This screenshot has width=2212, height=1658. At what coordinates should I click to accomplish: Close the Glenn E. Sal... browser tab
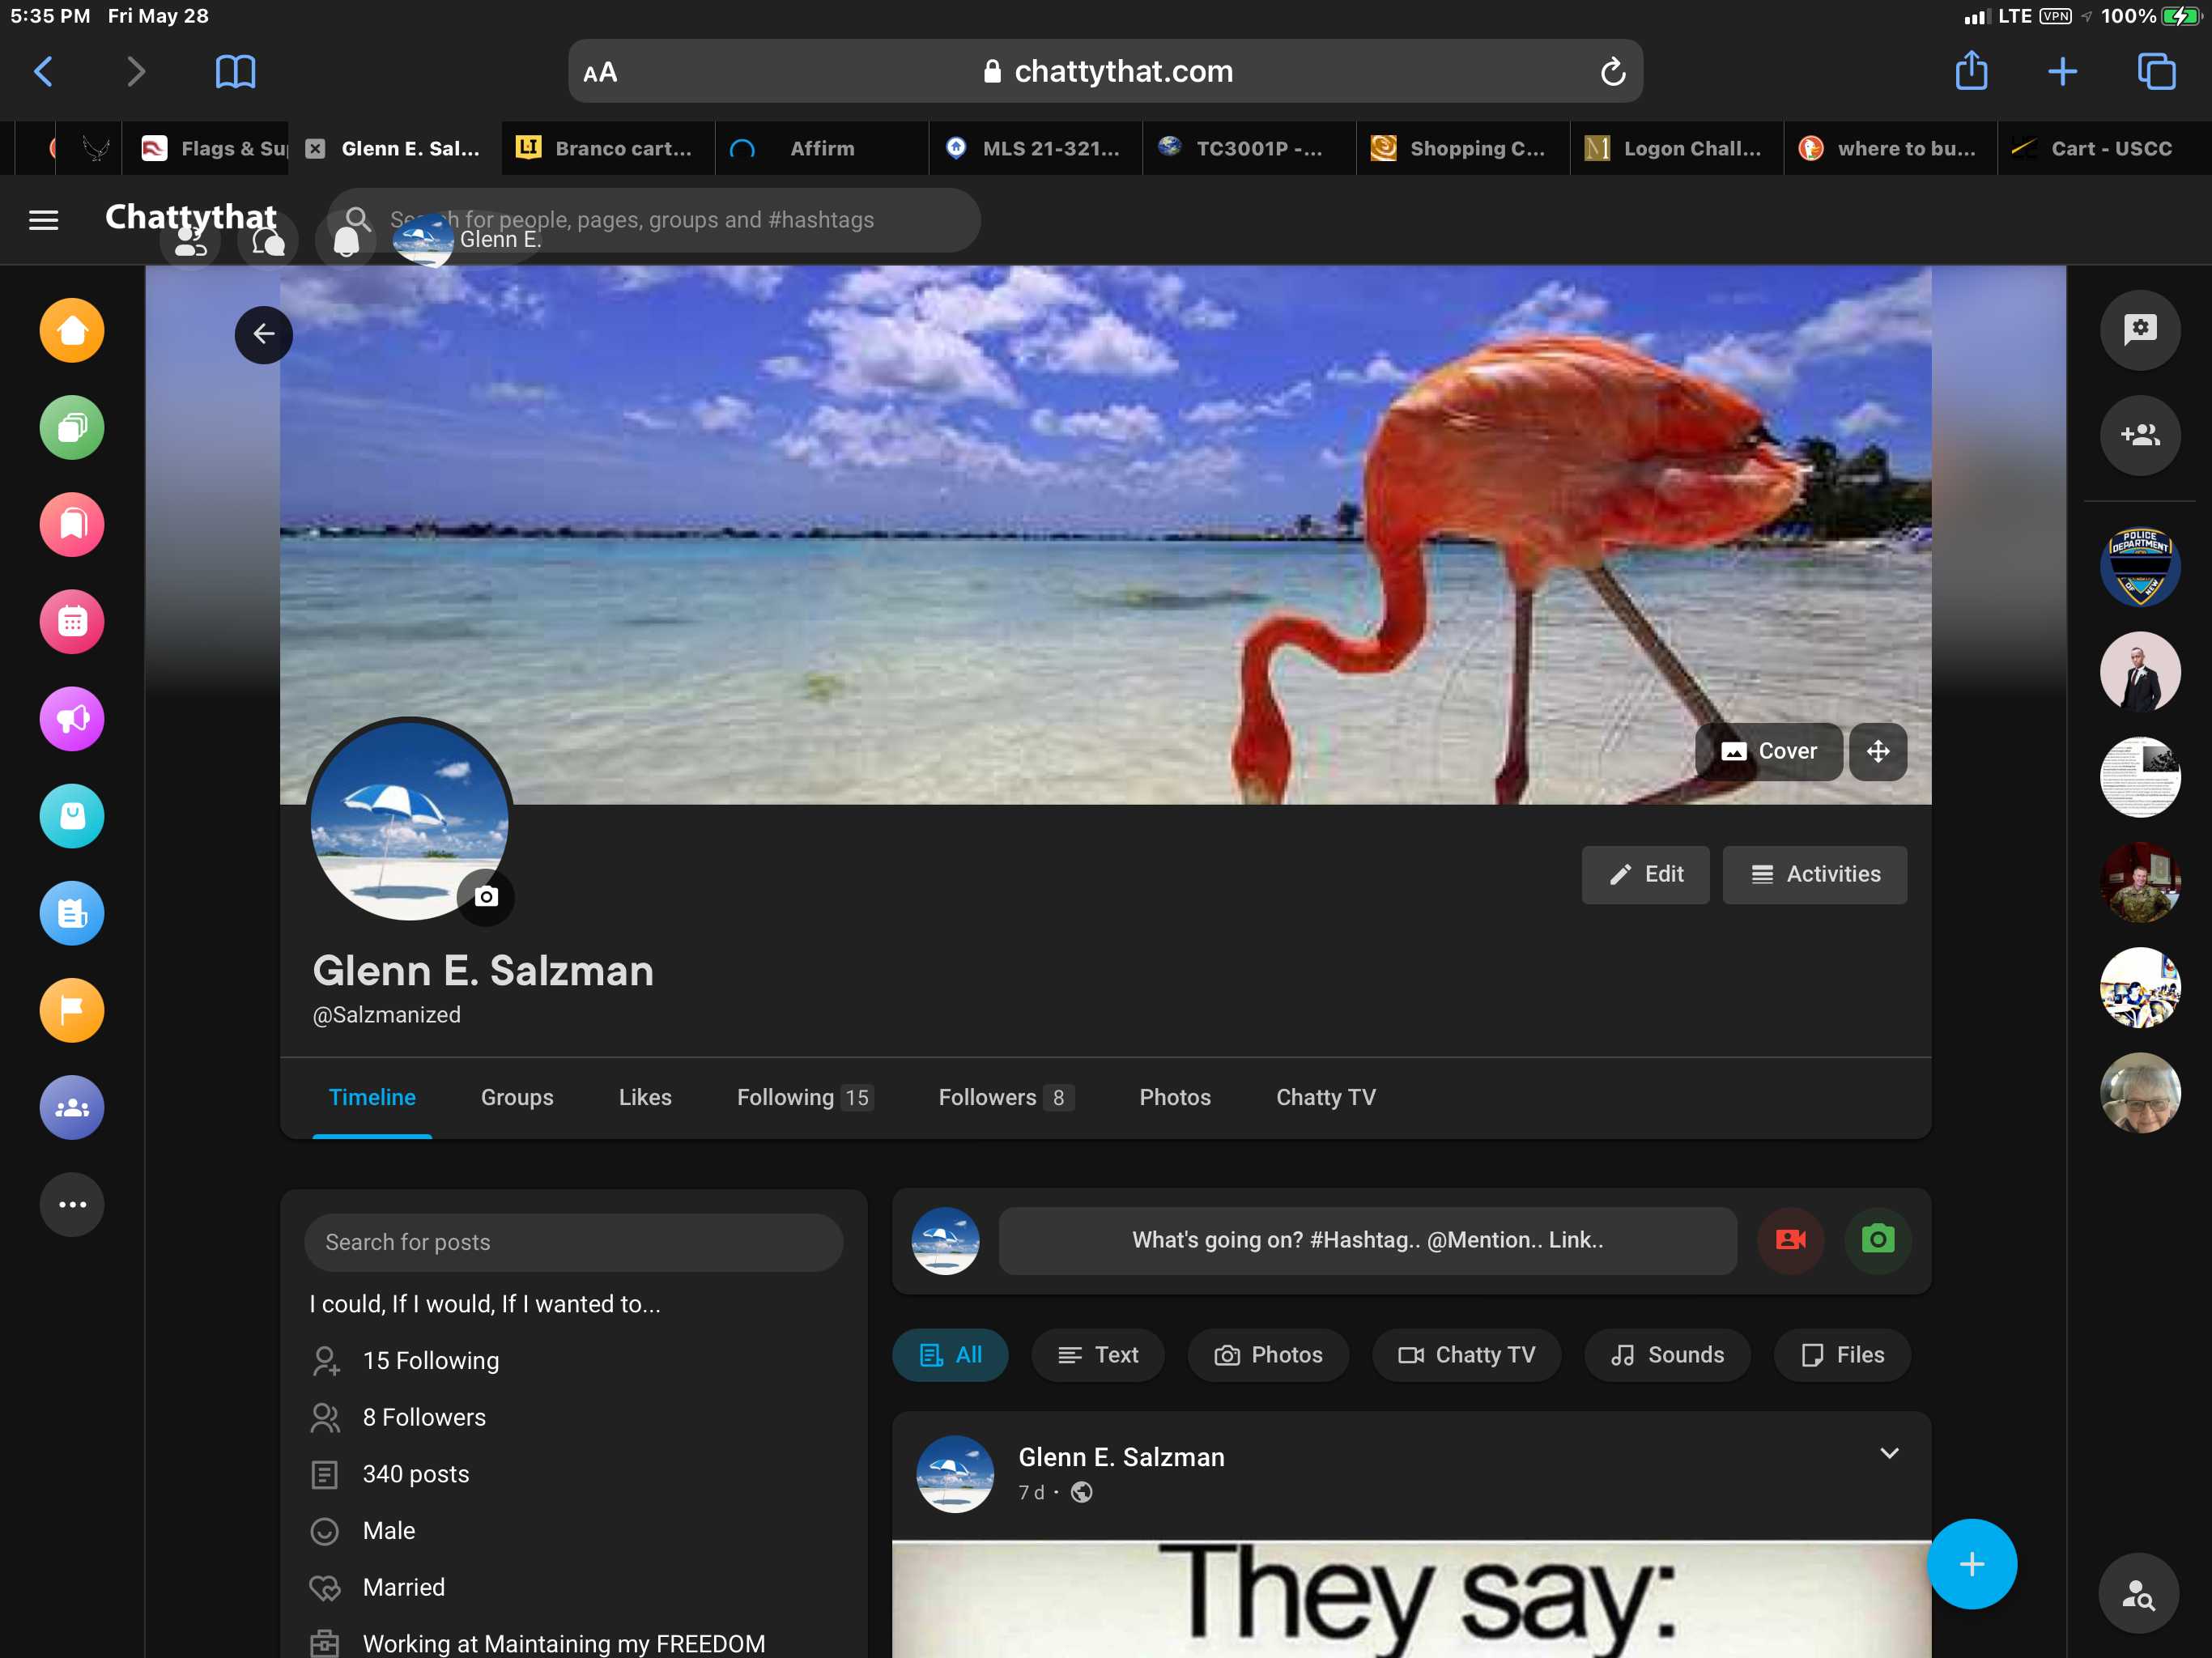[x=315, y=148]
